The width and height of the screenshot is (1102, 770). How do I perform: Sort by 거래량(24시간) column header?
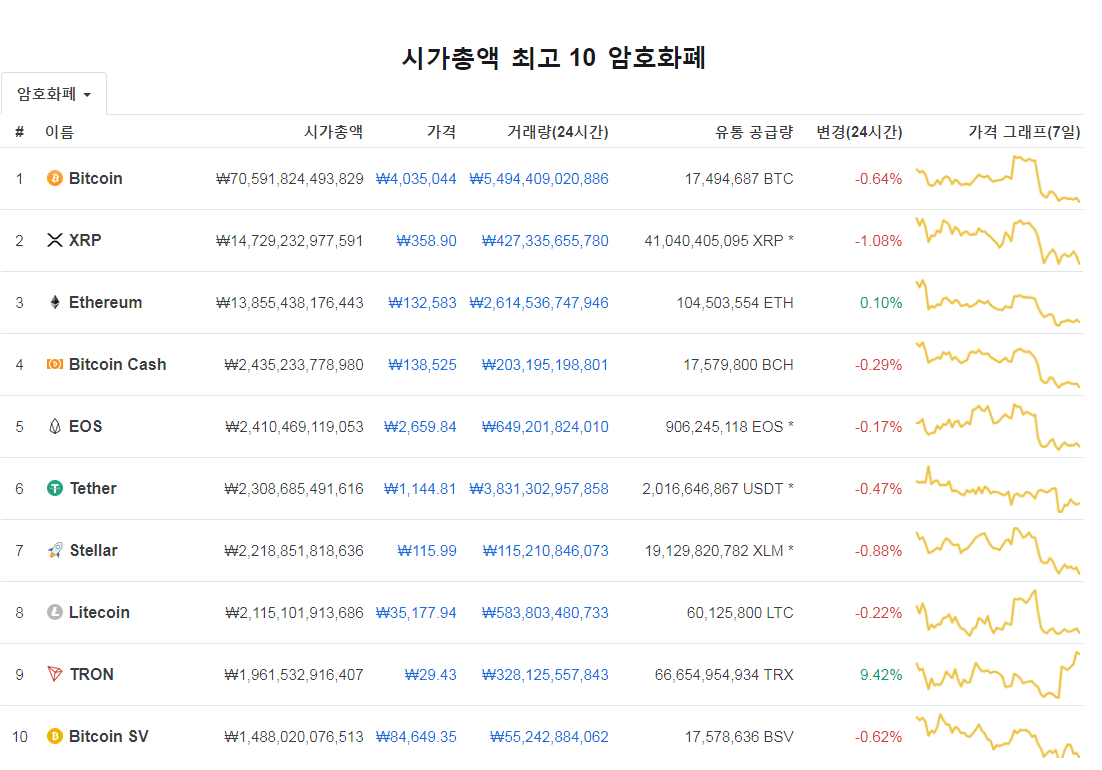(558, 132)
